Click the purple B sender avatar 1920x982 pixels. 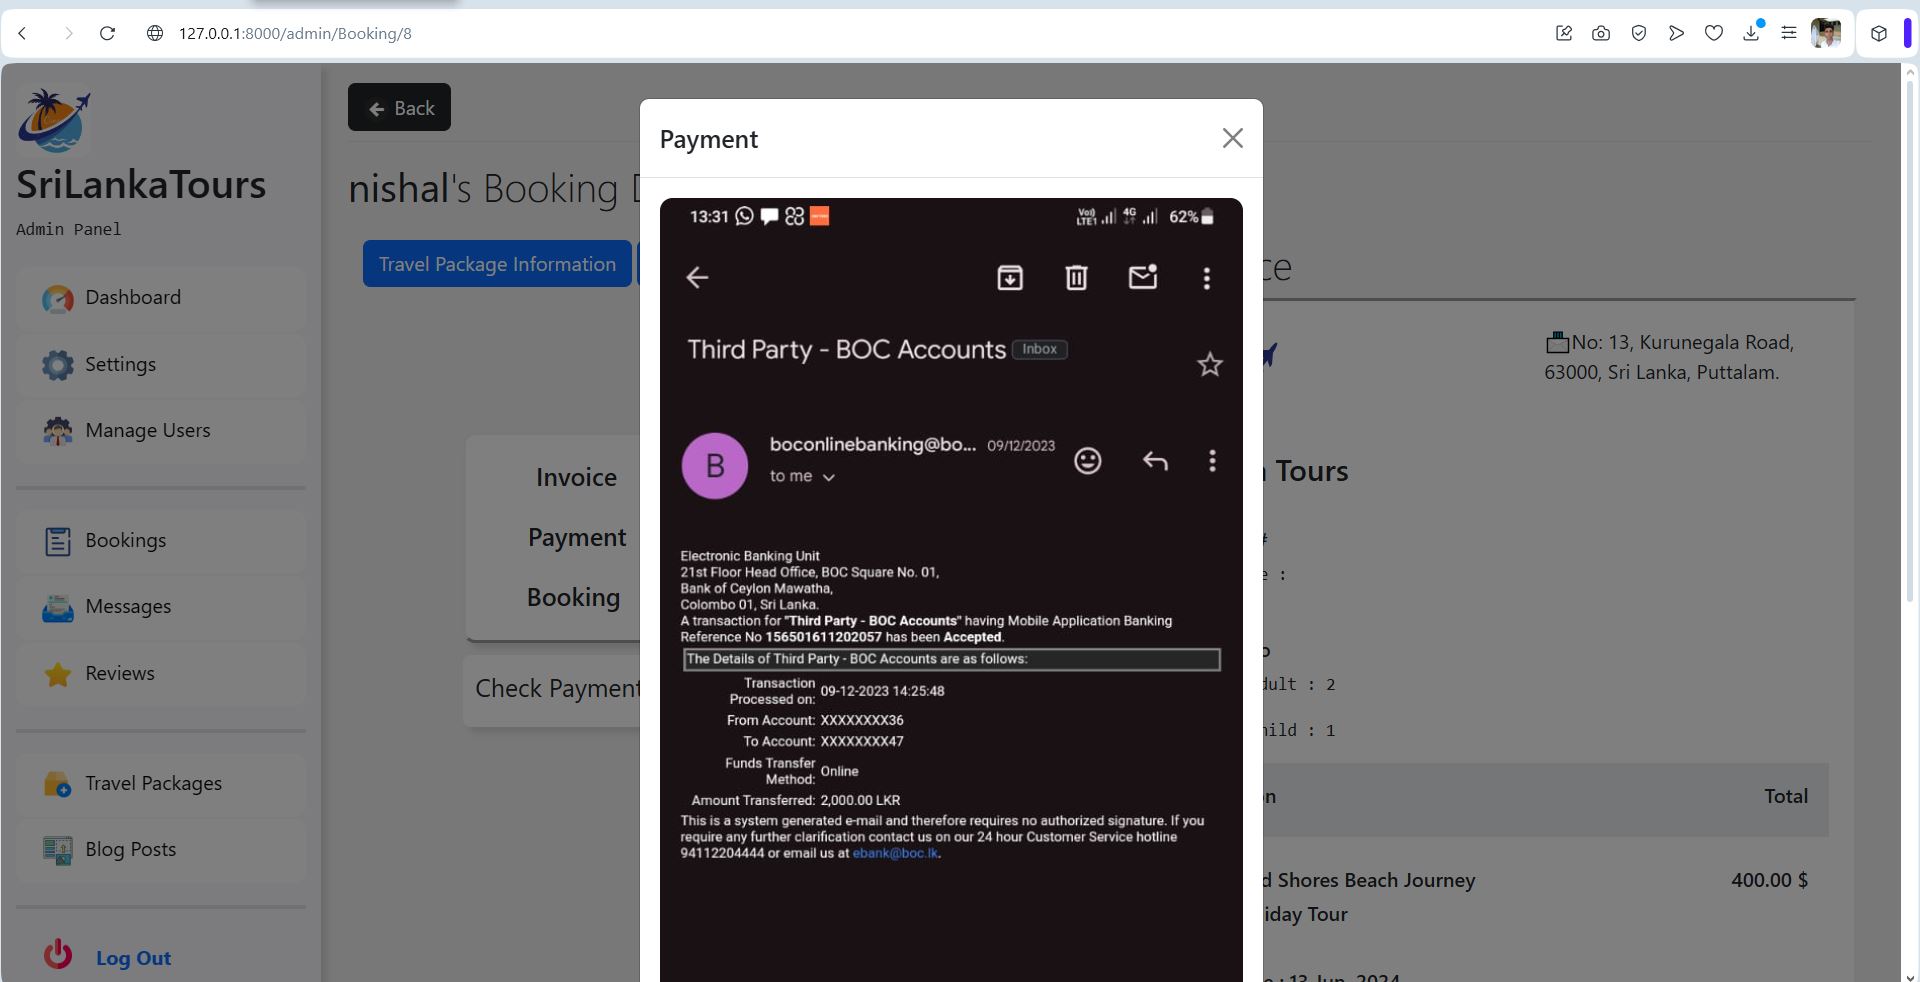coord(715,465)
